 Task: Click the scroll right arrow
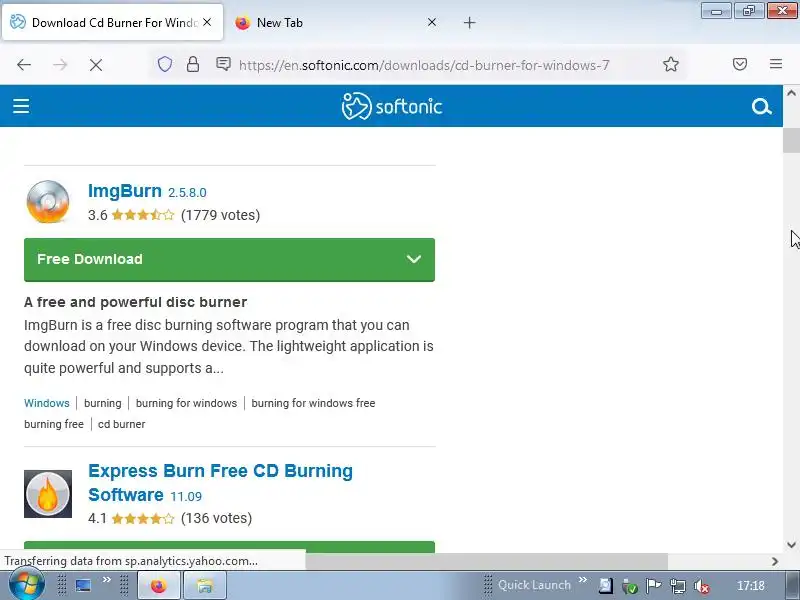click(774, 561)
